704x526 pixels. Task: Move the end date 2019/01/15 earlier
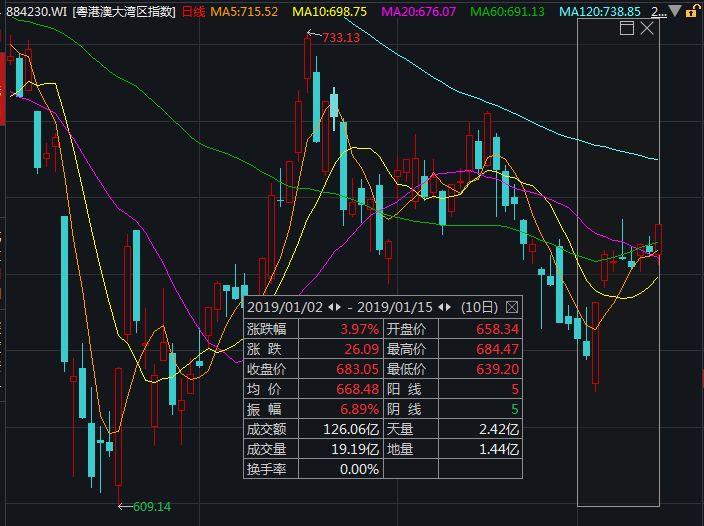pyautogui.click(x=440, y=306)
